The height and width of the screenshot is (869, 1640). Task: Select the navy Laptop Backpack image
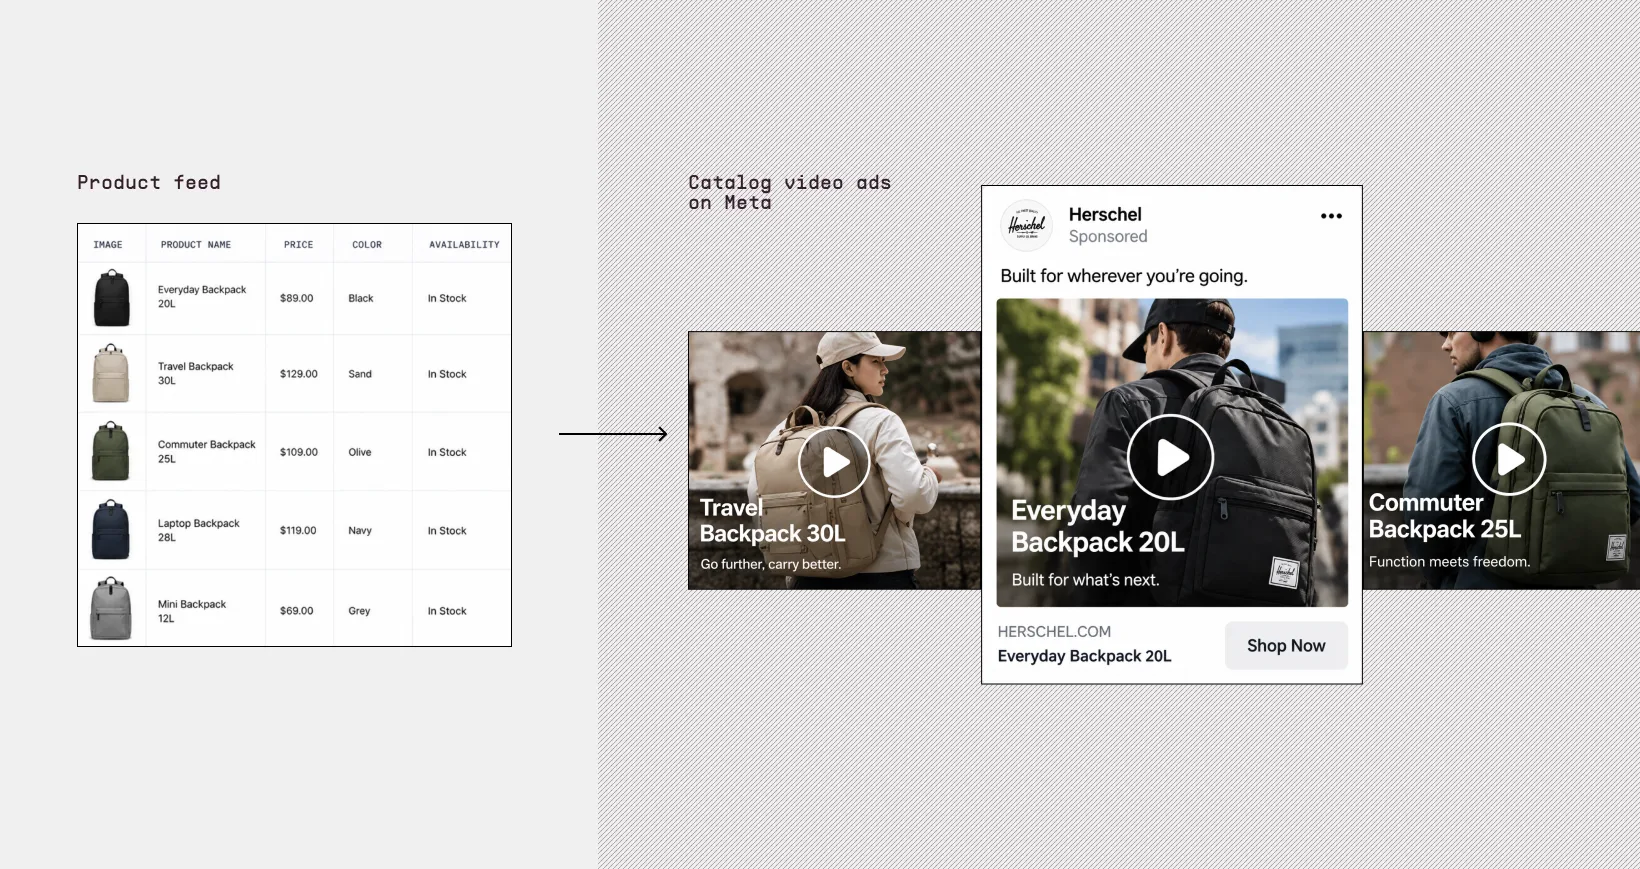111,530
